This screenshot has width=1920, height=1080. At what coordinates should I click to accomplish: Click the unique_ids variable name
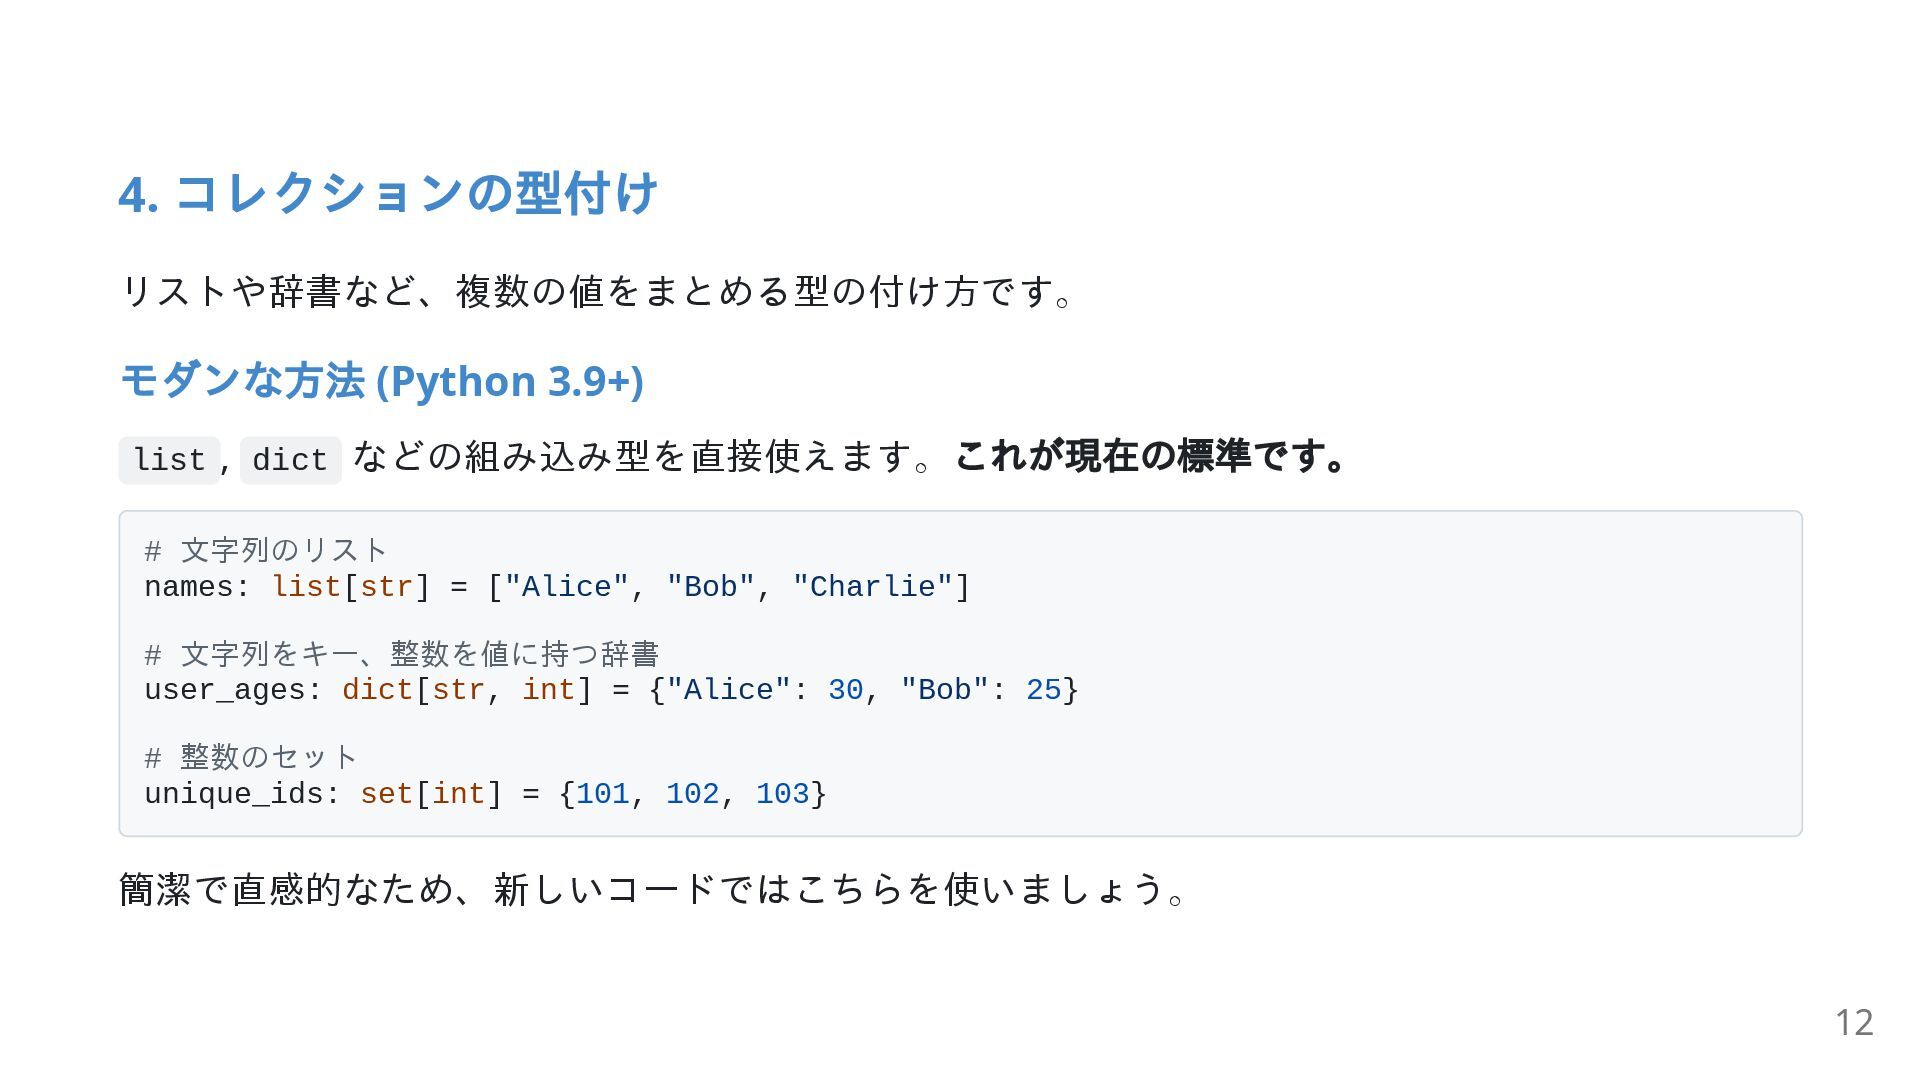233,794
